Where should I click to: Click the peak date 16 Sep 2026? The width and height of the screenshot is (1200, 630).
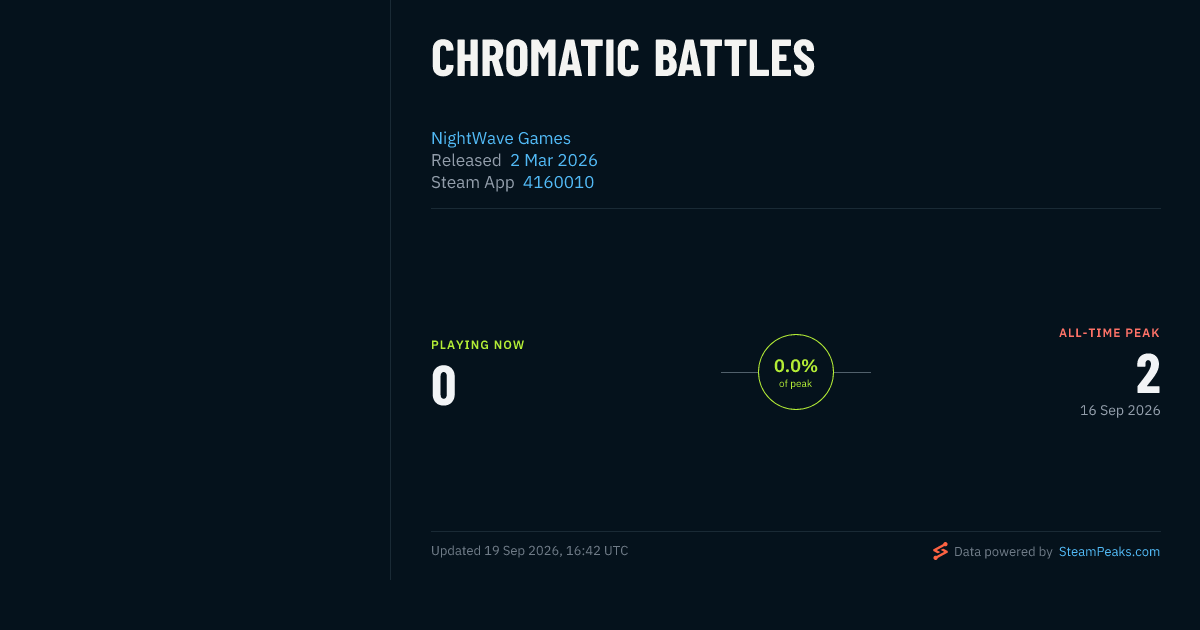tap(1120, 410)
